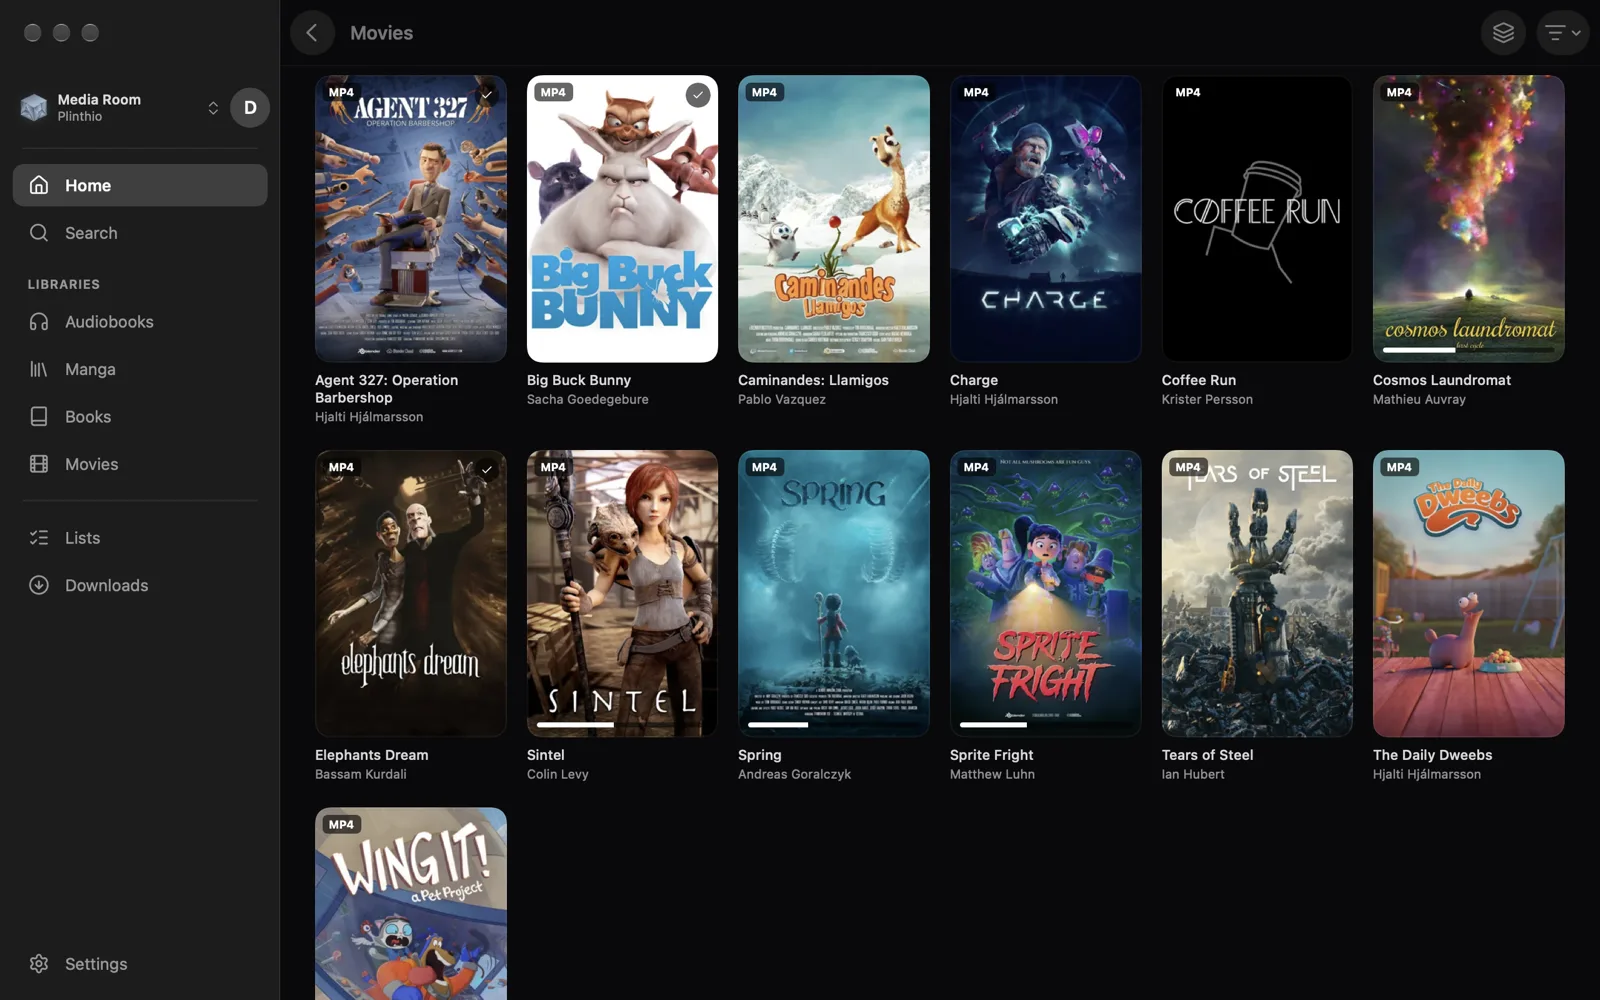Click author Bassam Kurdali

(x=361, y=774)
